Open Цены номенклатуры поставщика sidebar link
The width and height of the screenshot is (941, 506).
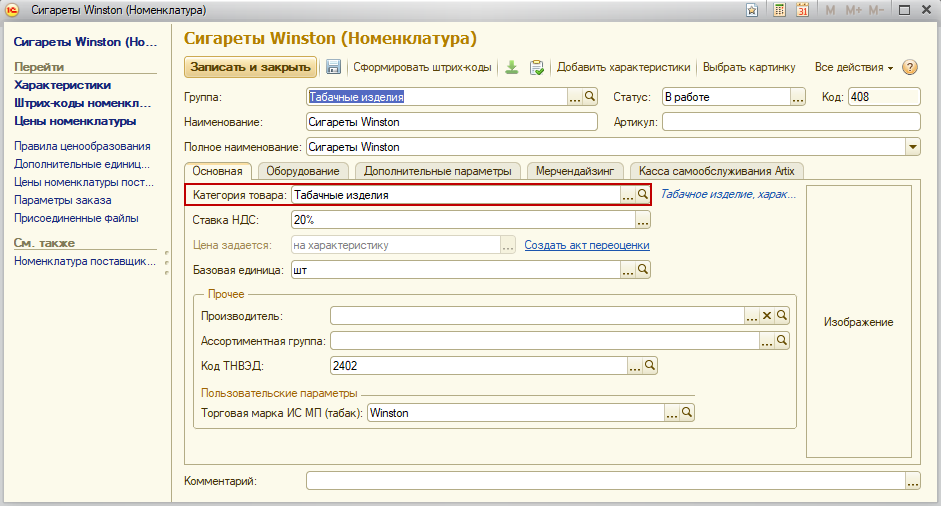click(x=84, y=182)
